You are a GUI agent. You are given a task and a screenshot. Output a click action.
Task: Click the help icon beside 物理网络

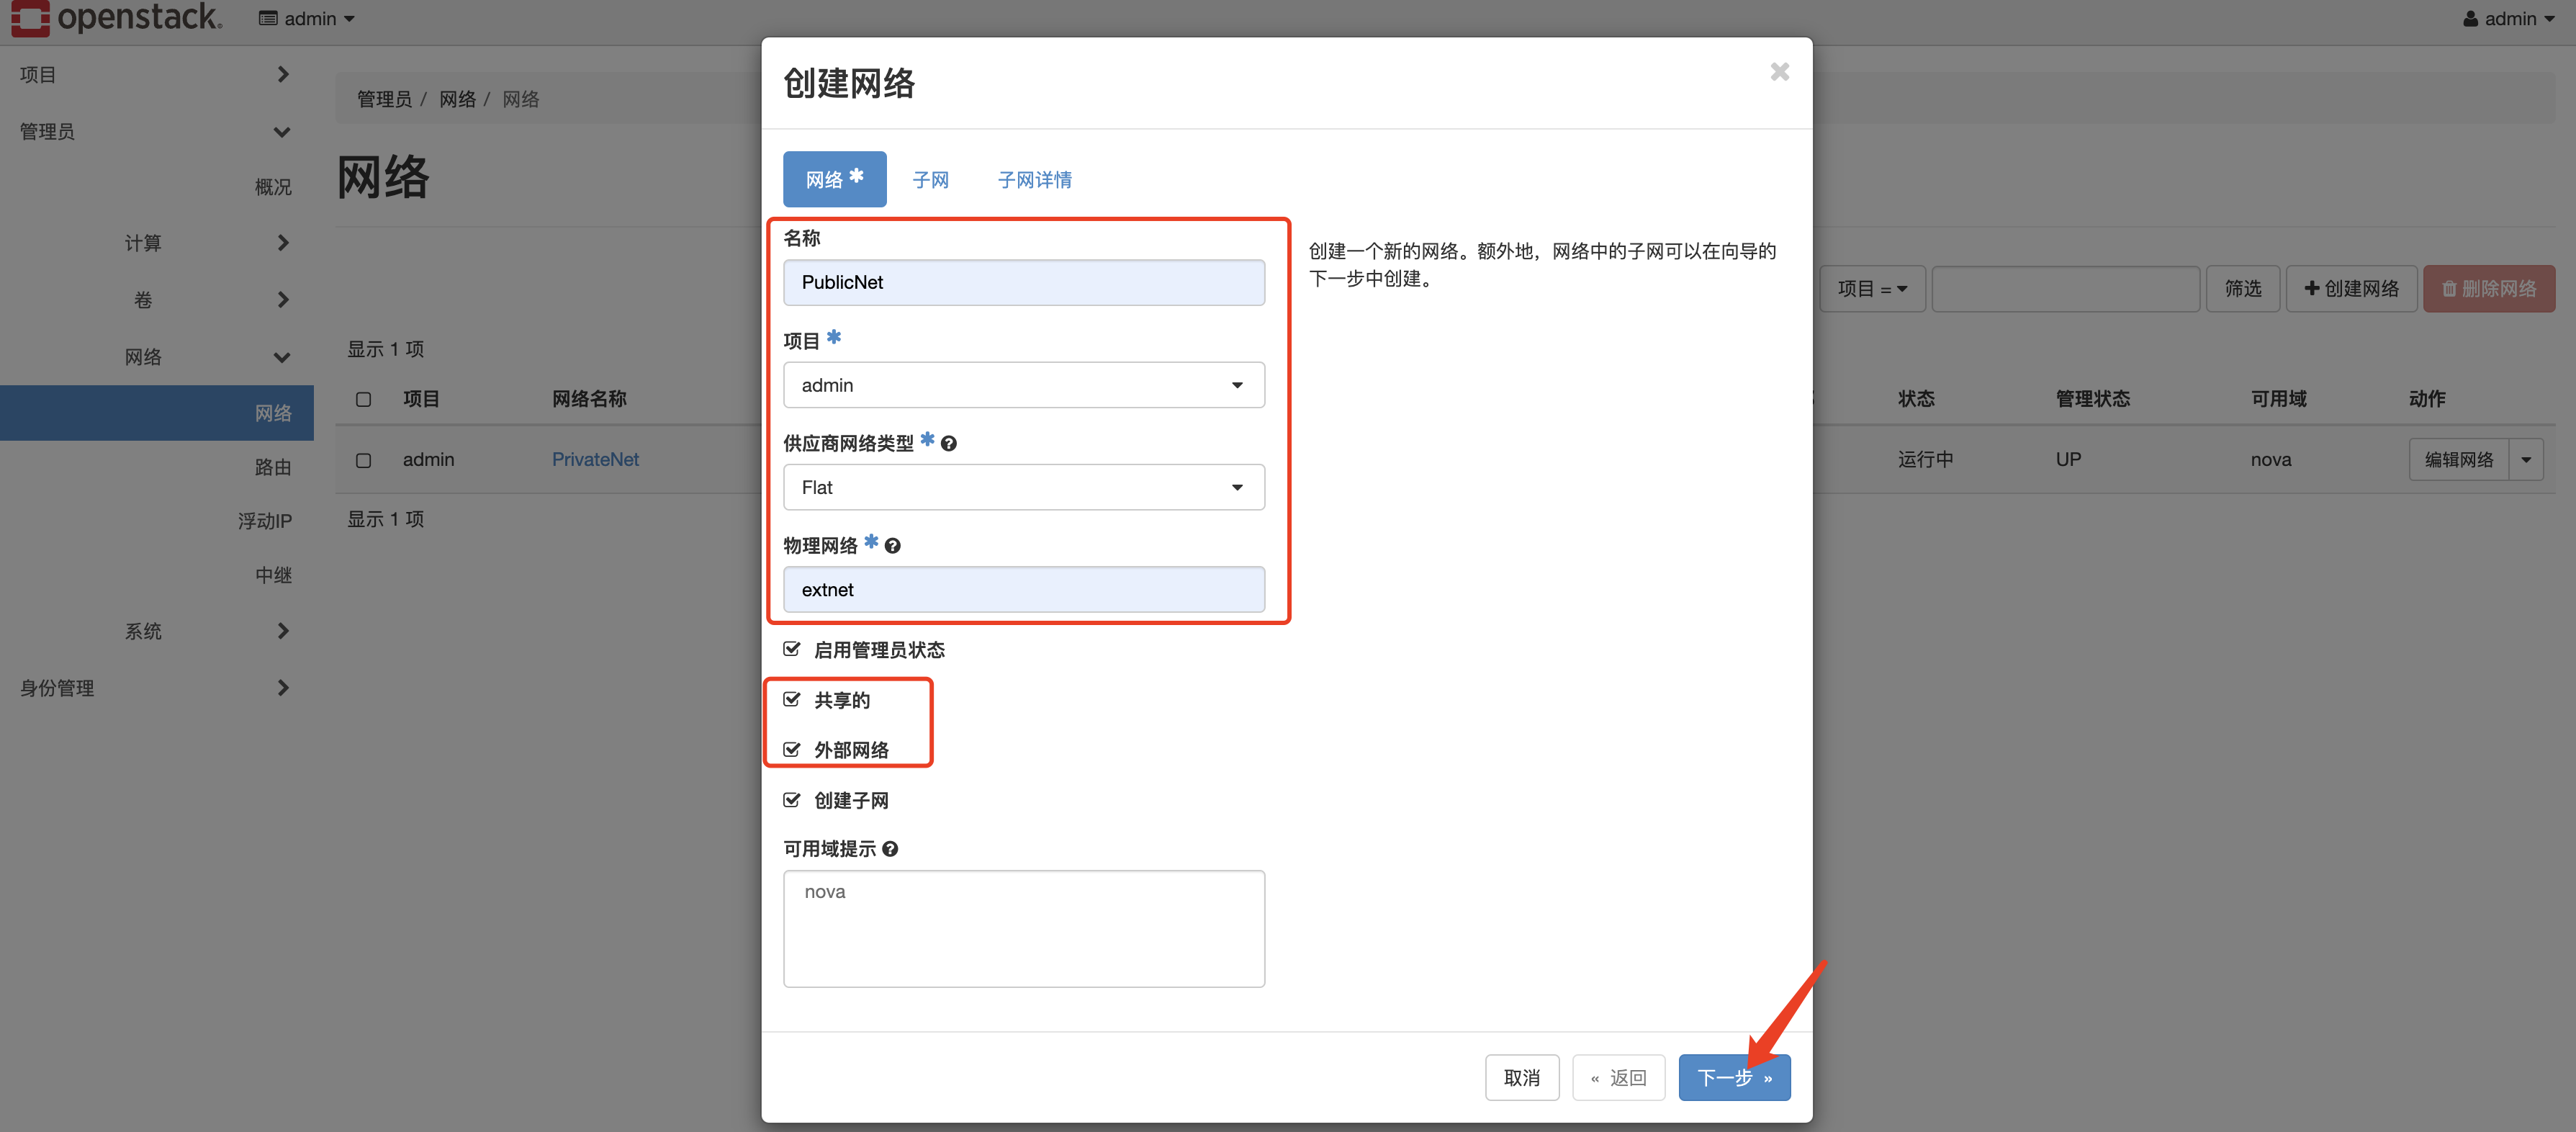(892, 545)
